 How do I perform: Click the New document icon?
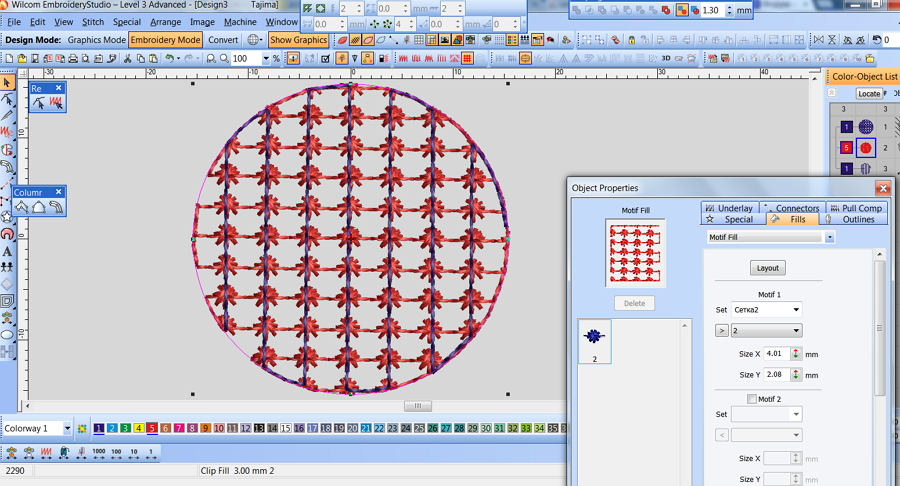point(8,59)
